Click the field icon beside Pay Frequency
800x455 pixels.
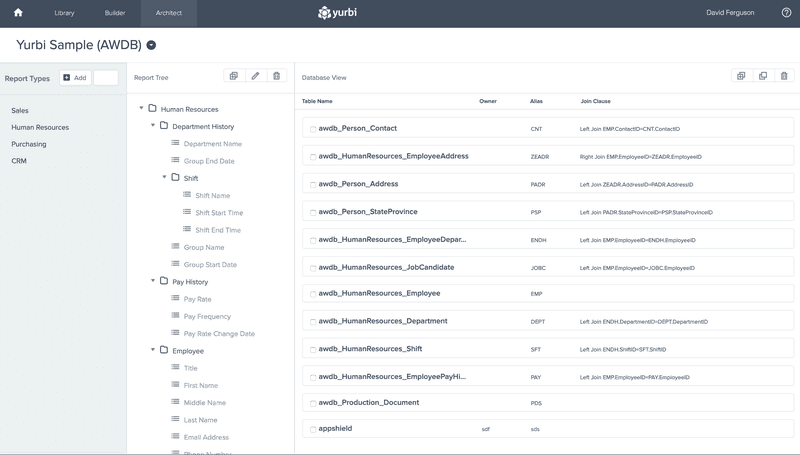point(175,315)
